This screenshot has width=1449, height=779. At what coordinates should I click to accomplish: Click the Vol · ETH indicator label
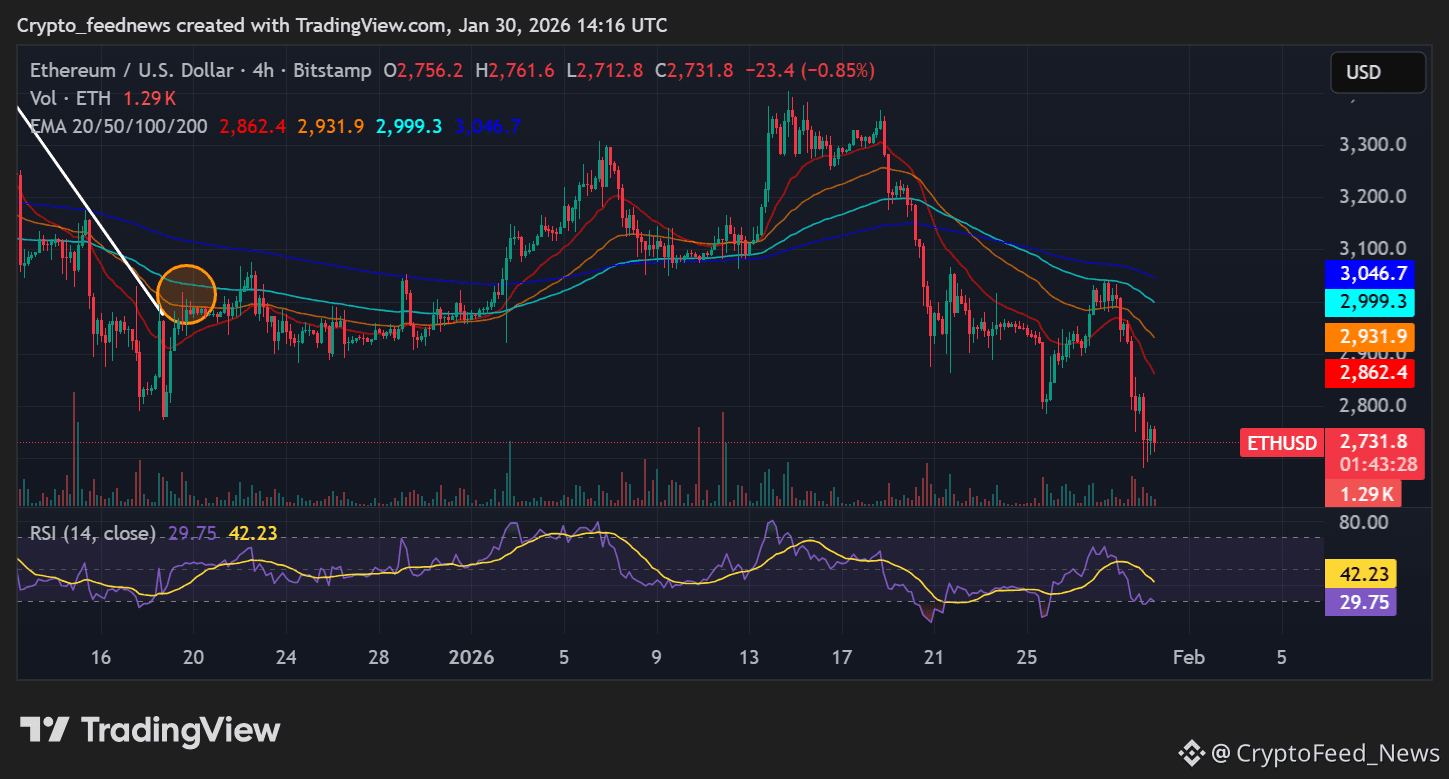pyautogui.click(x=72, y=99)
